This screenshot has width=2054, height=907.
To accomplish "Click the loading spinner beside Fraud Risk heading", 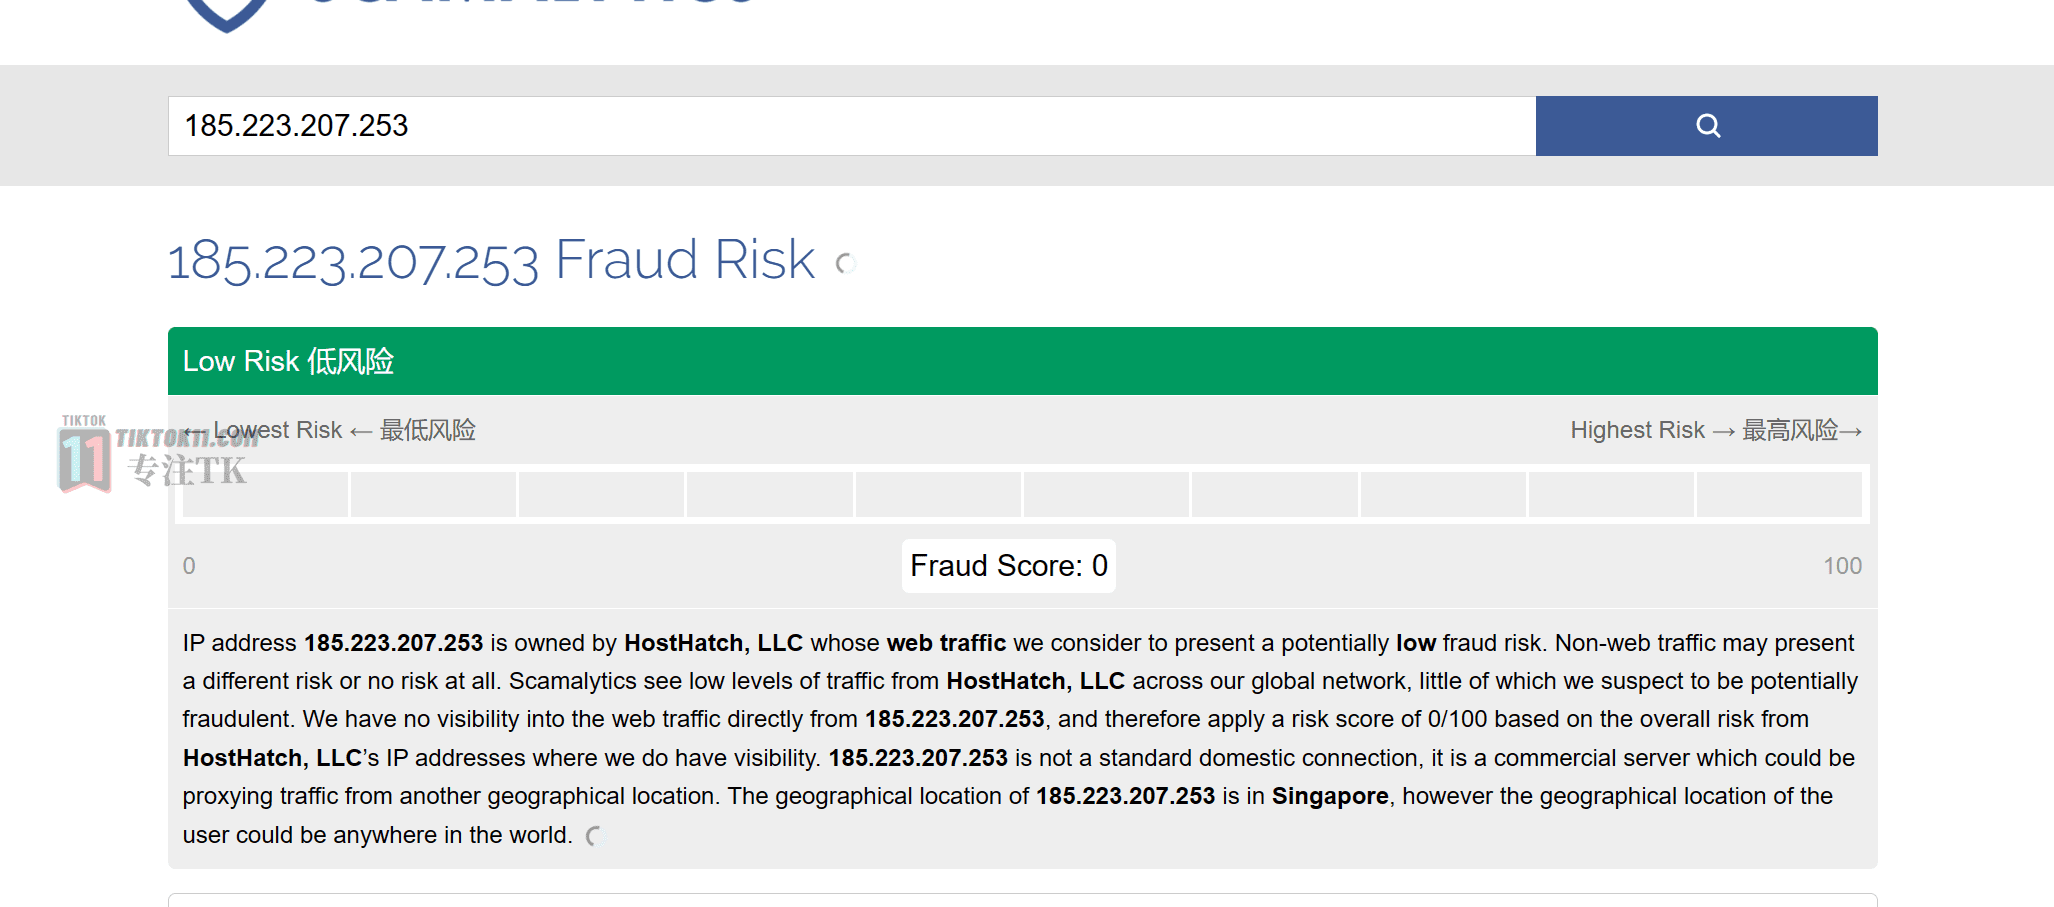I will [x=846, y=263].
